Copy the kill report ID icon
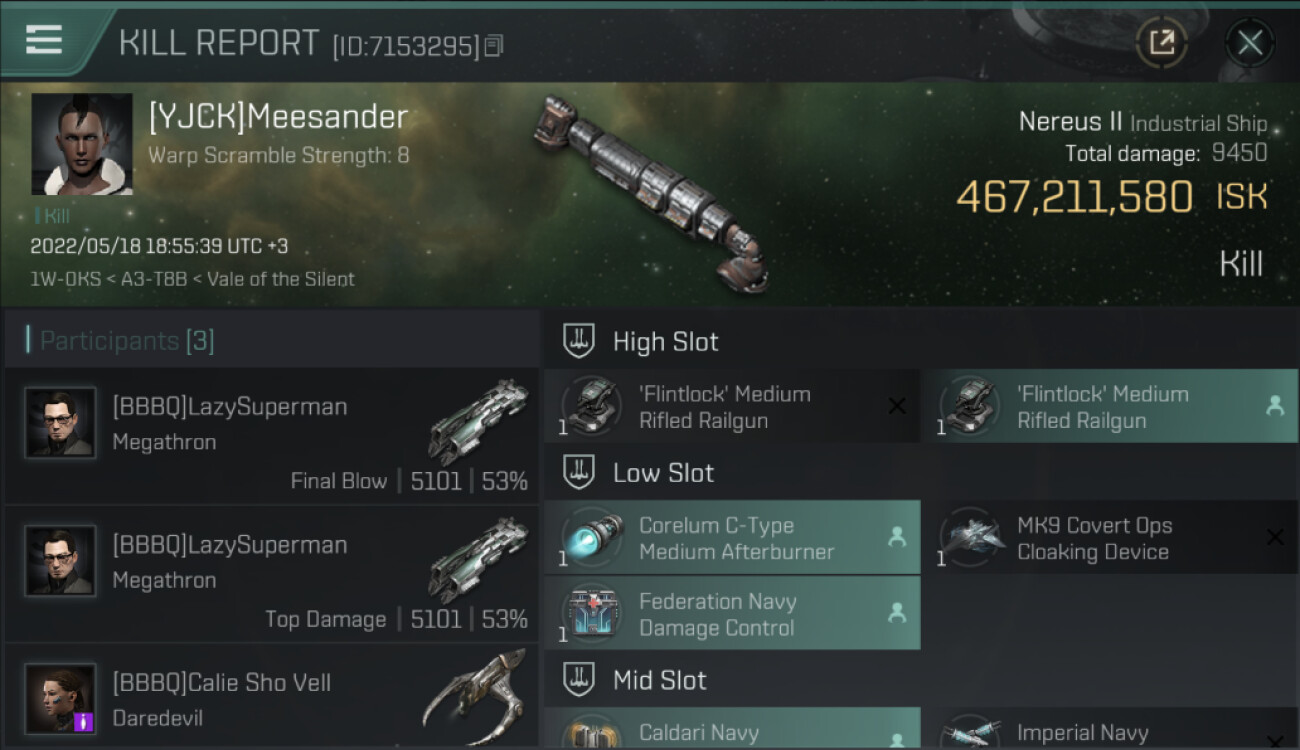 coord(493,46)
